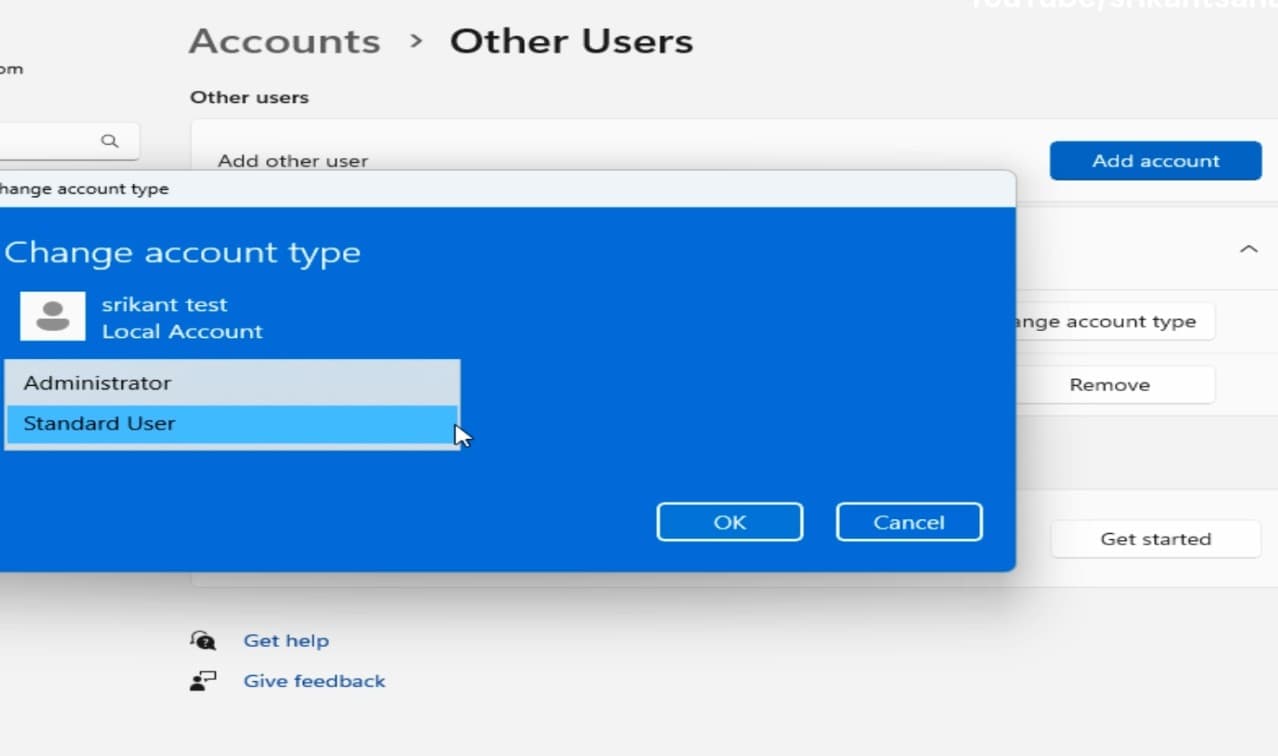The width and height of the screenshot is (1278, 756).
Task: Open the Get help link
Action: tap(286, 640)
